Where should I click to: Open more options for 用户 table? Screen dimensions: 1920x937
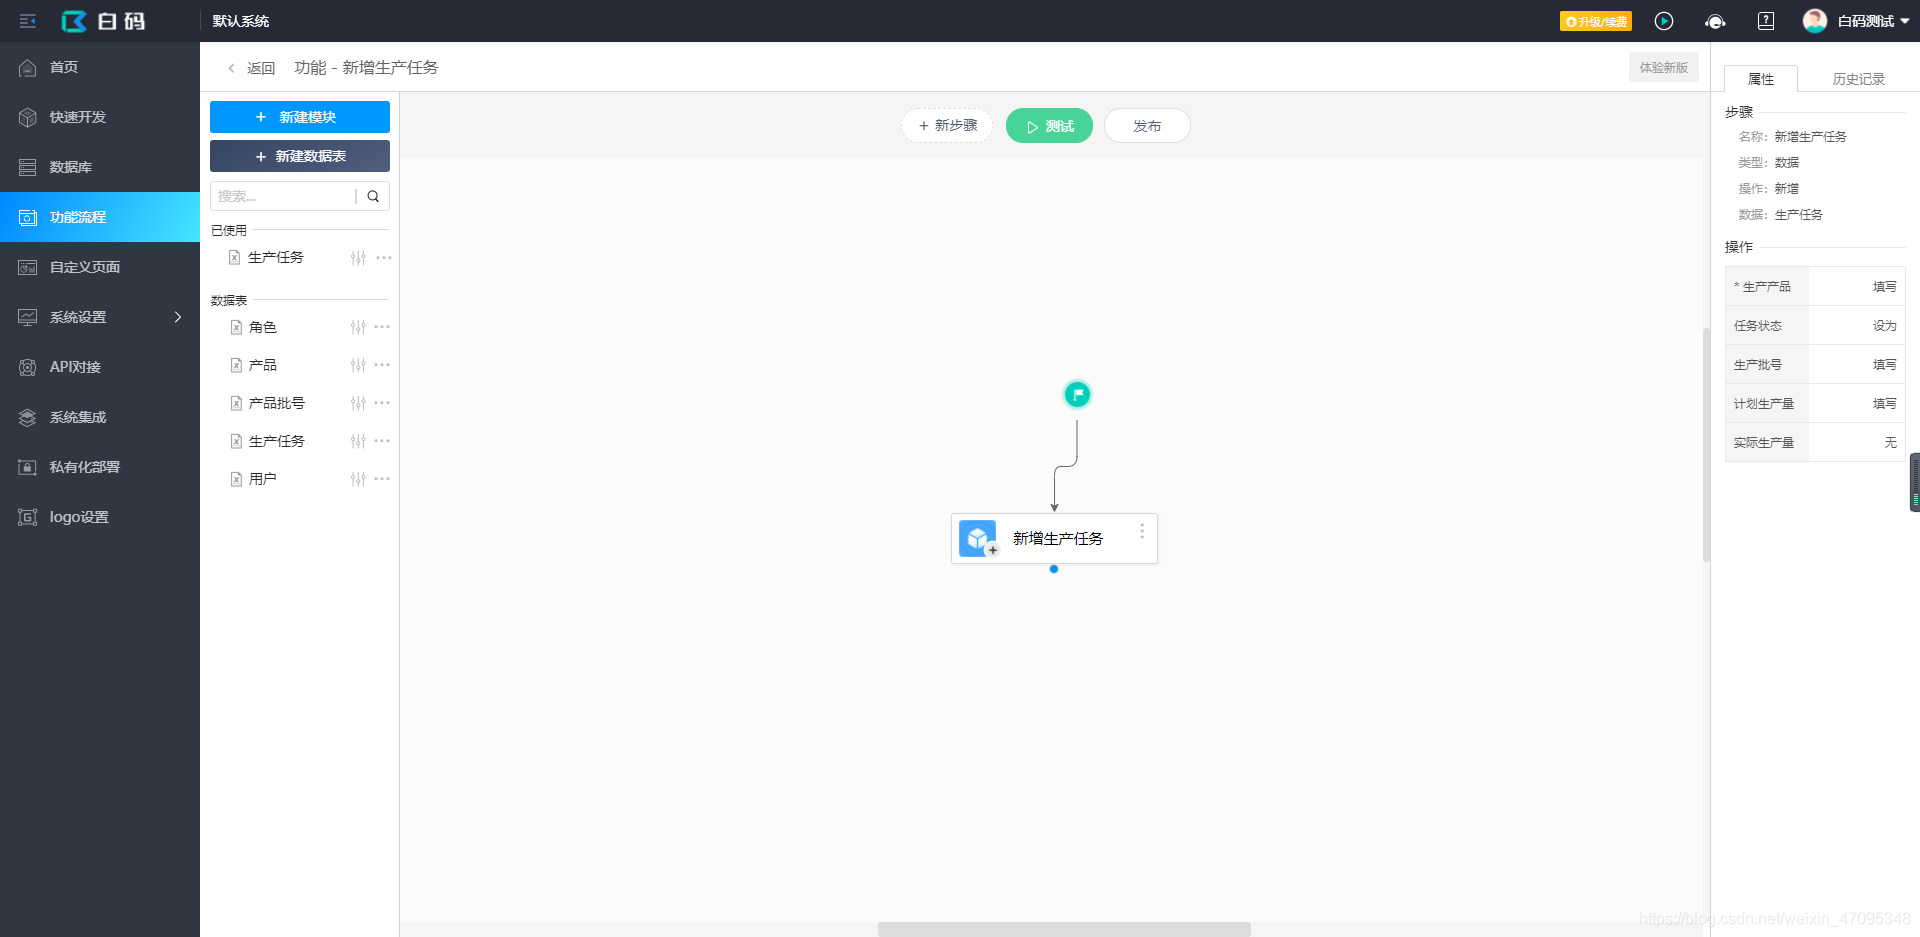pos(382,479)
